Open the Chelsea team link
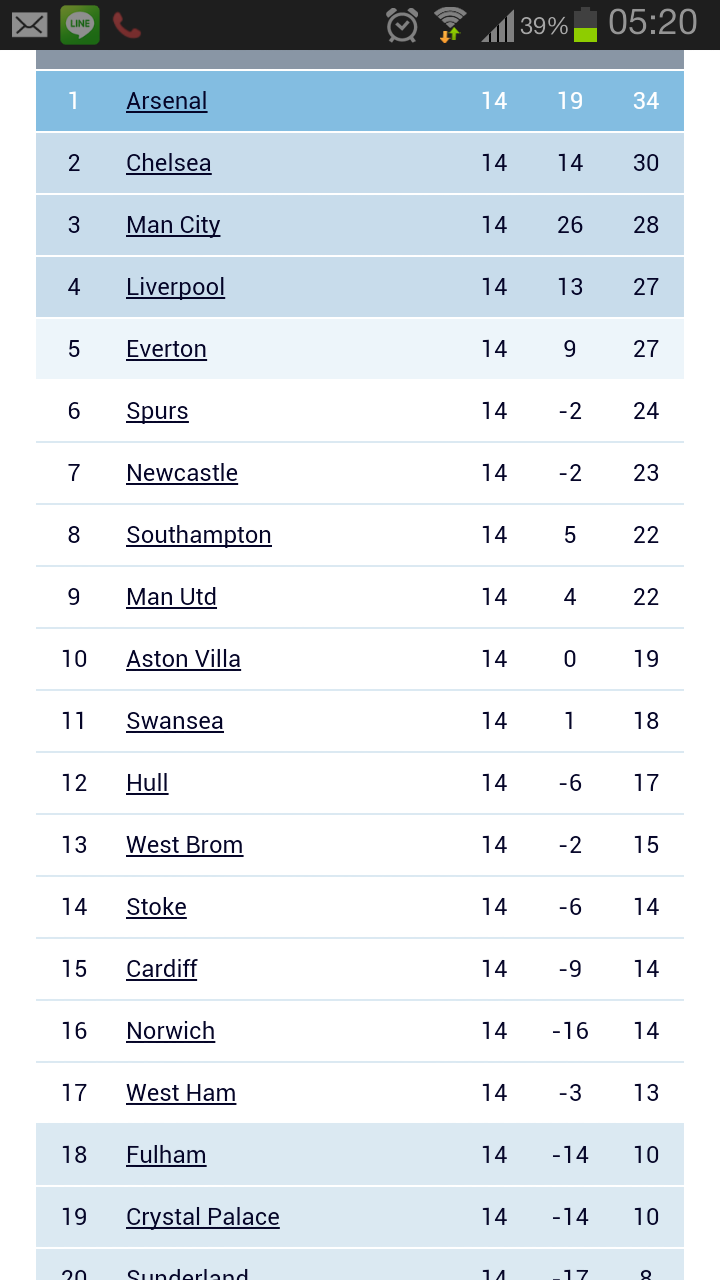The width and height of the screenshot is (720, 1280). 169,163
